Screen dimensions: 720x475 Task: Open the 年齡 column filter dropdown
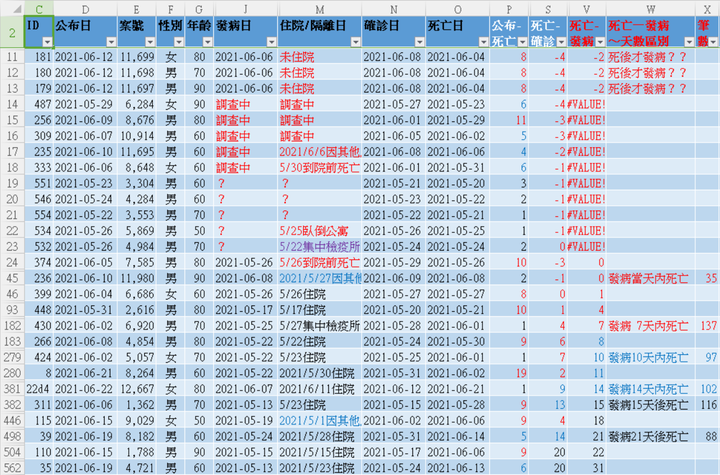[x=208, y=42]
